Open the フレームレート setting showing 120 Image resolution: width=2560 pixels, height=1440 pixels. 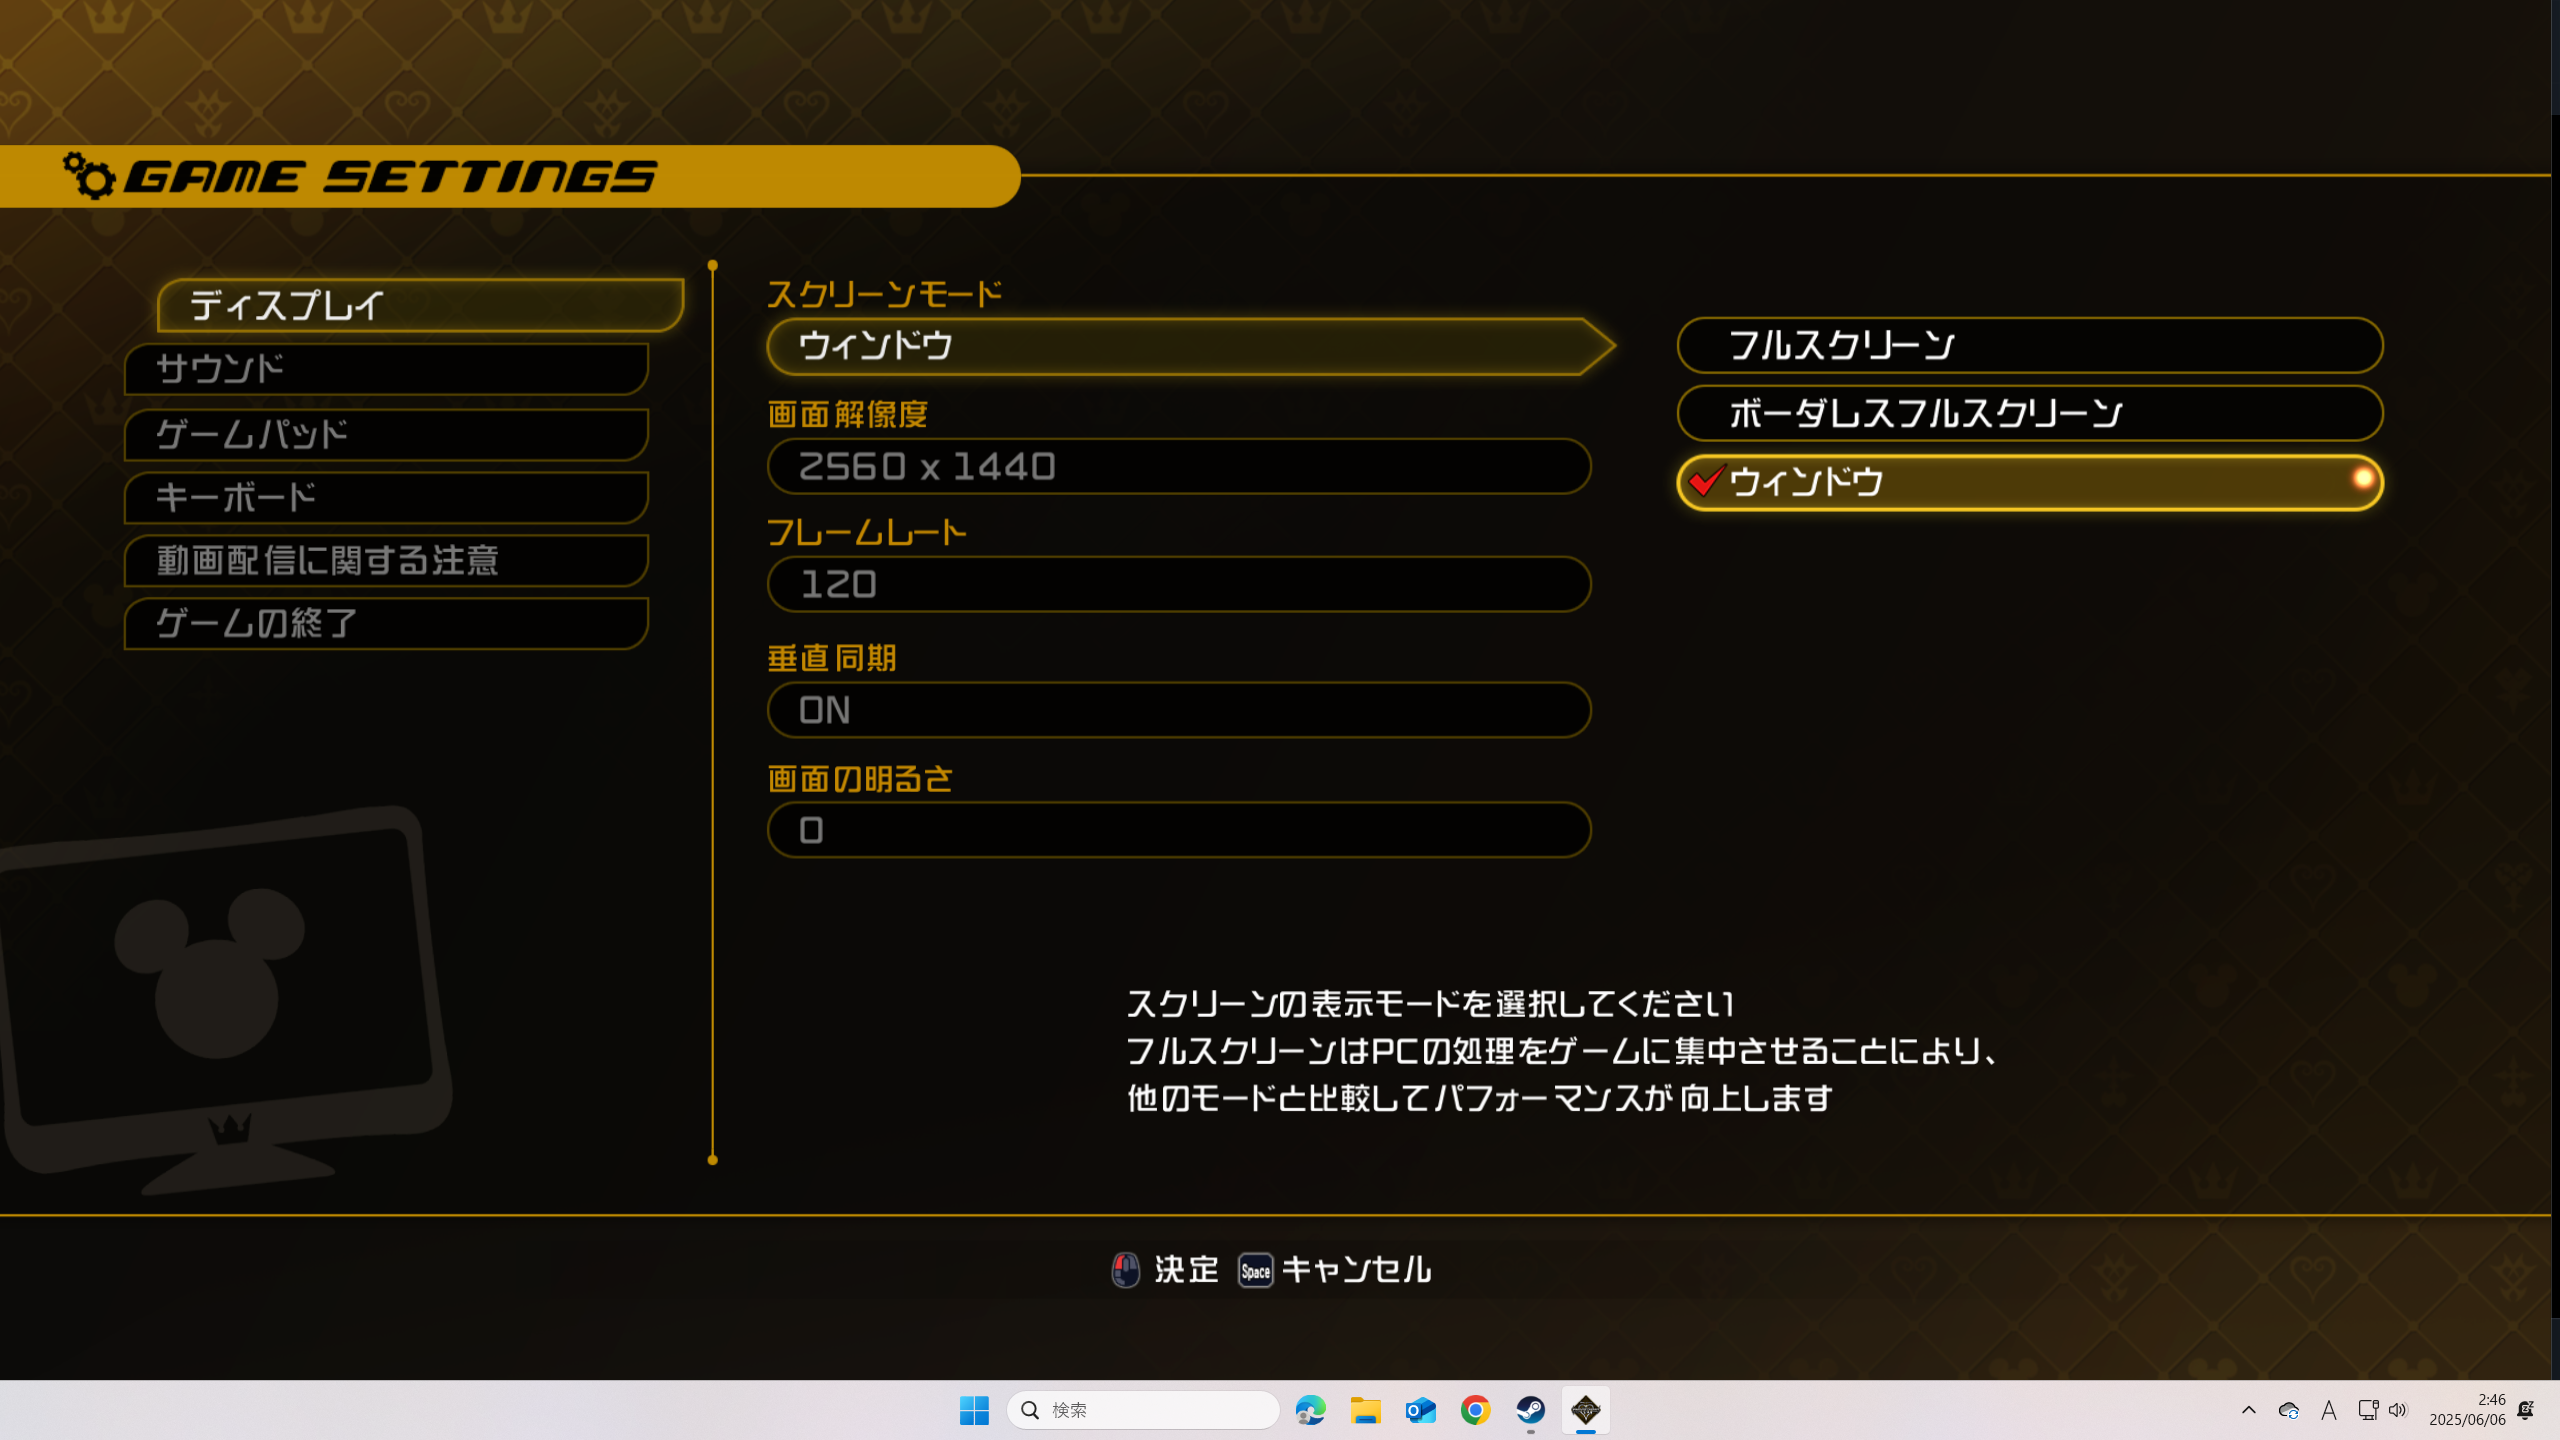[x=1180, y=585]
